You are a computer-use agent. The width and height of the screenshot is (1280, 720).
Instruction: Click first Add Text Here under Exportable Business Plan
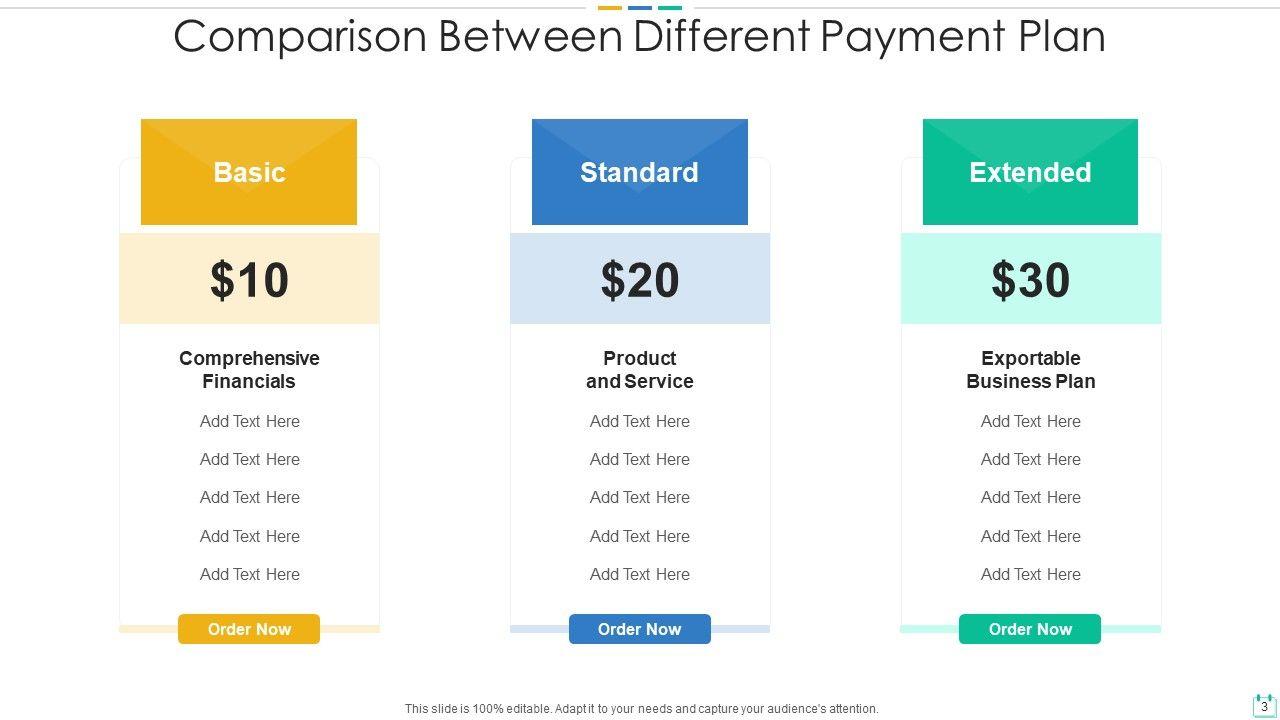pyautogui.click(x=1030, y=421)
